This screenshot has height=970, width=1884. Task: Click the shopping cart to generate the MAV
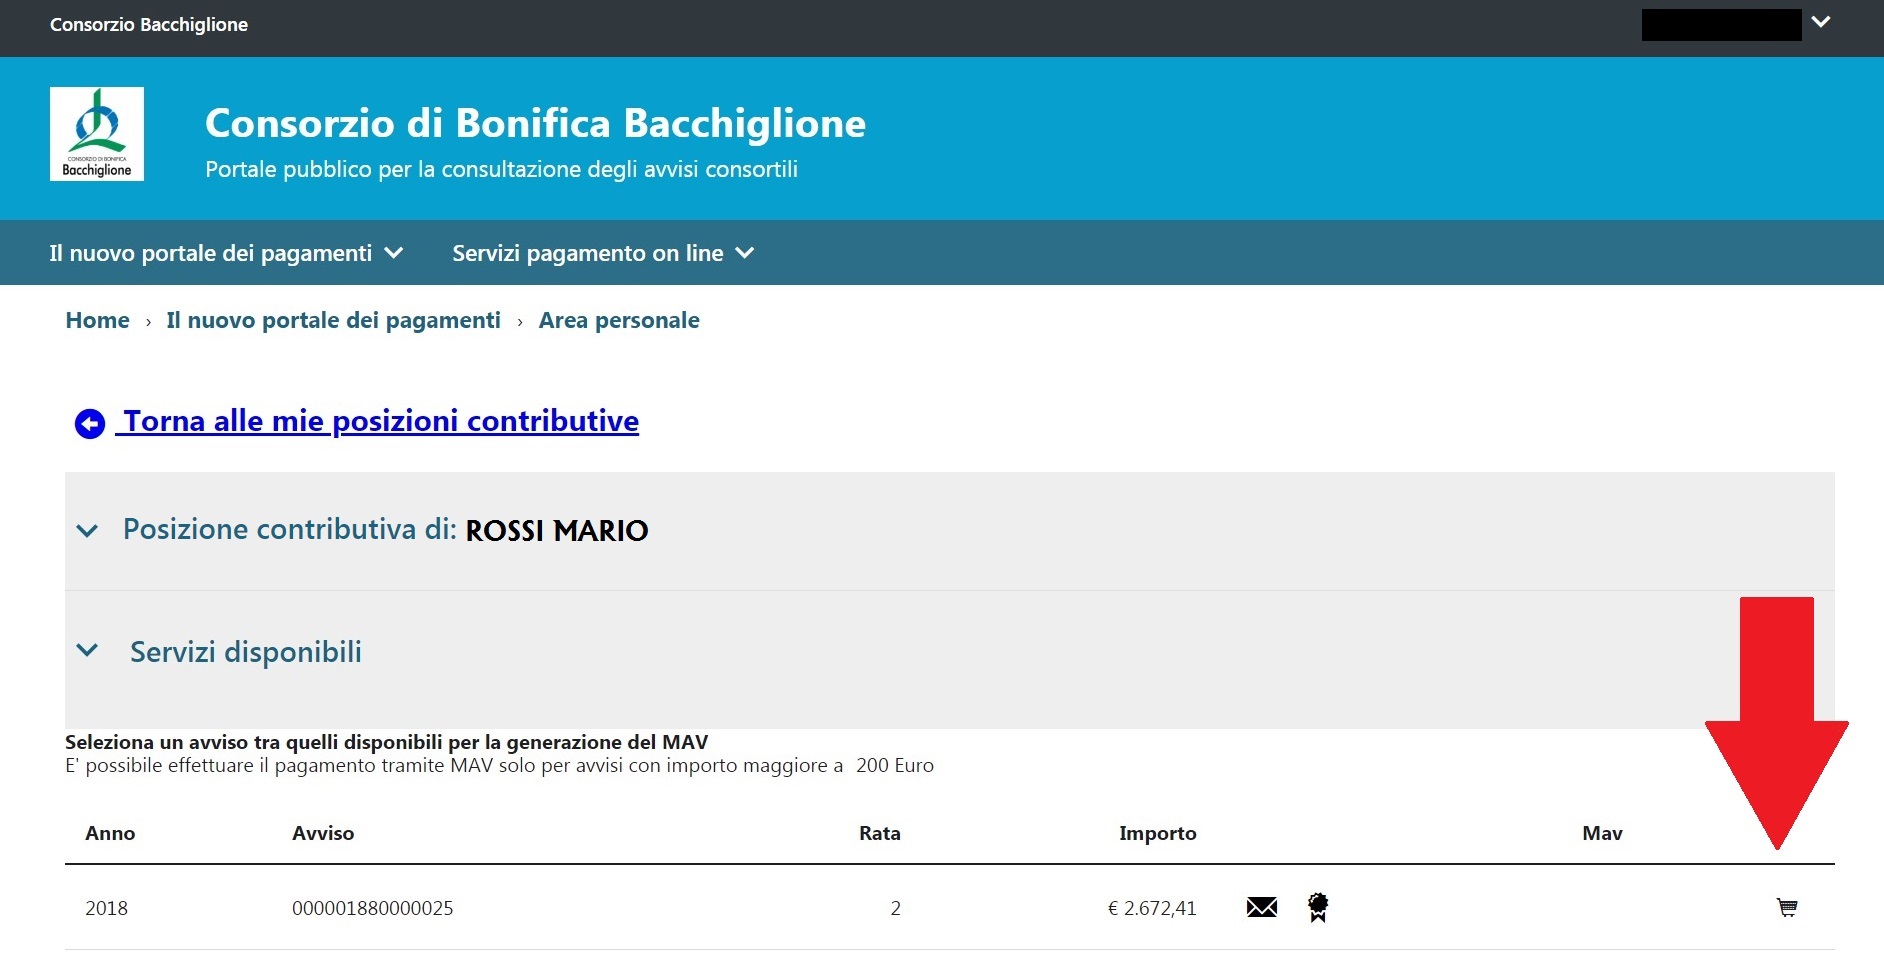coord(1787,908)
